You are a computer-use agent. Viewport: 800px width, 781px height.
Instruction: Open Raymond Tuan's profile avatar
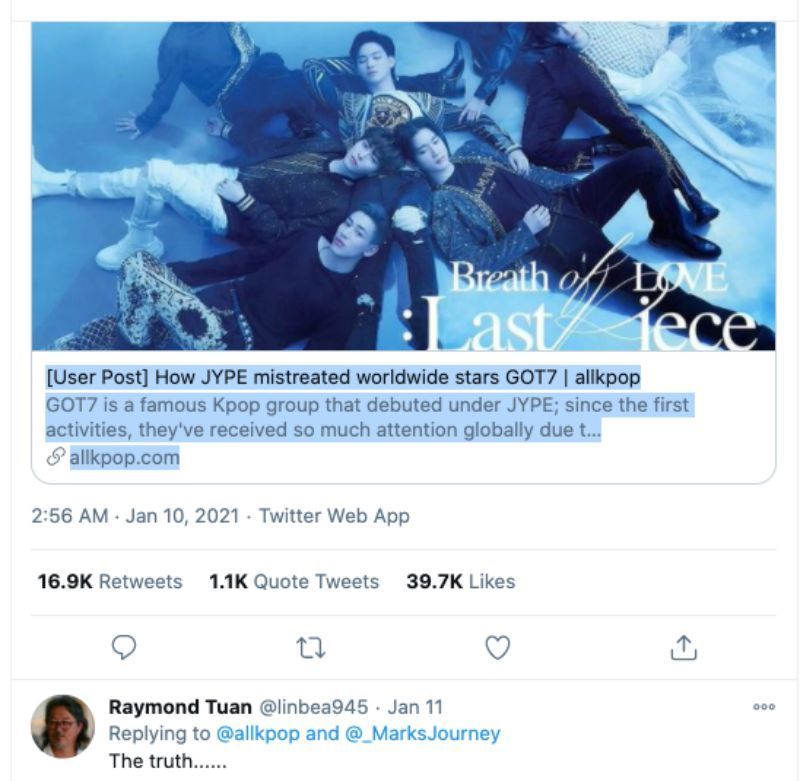tap(62, 726)
